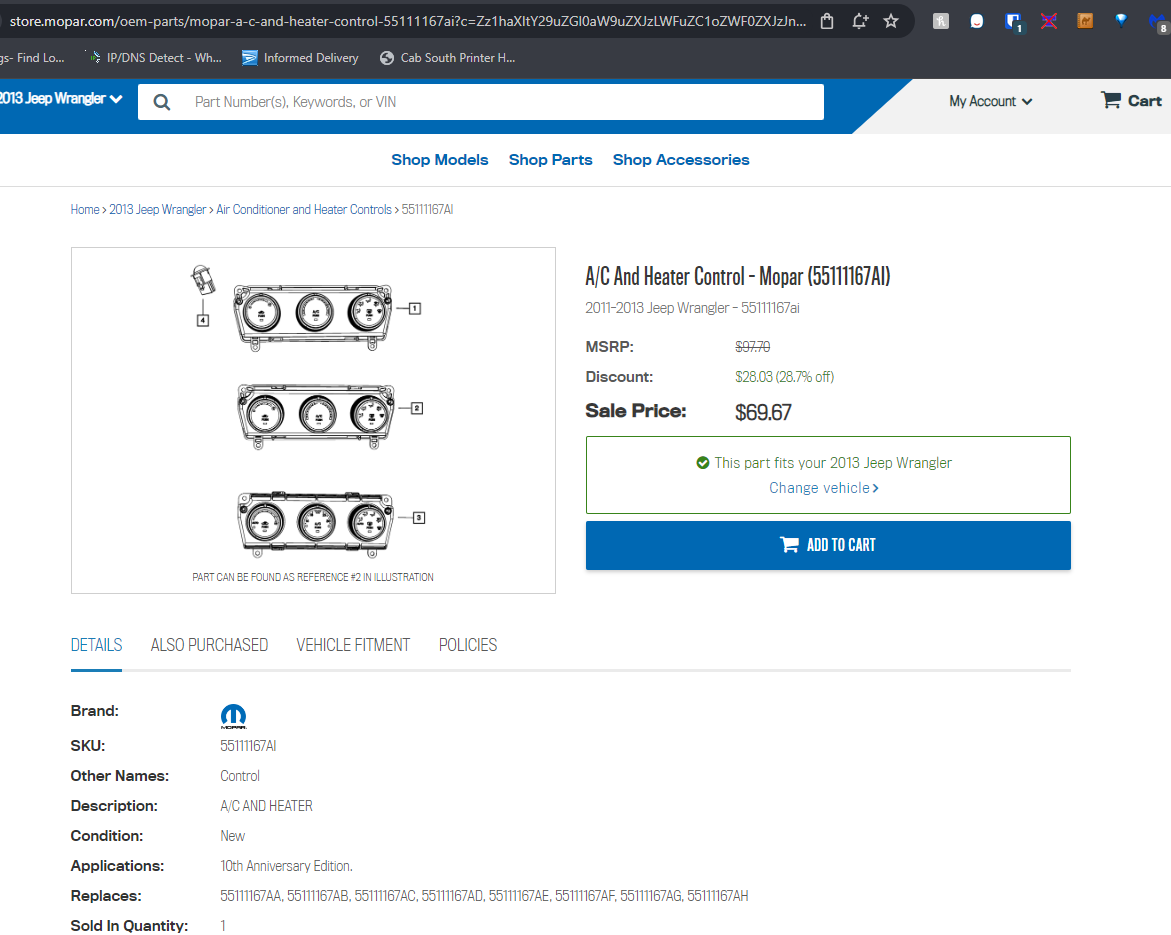Switch to the Also Purchased tab
The width and height of the screenshot is (1171, 935).
coord(209,645)
